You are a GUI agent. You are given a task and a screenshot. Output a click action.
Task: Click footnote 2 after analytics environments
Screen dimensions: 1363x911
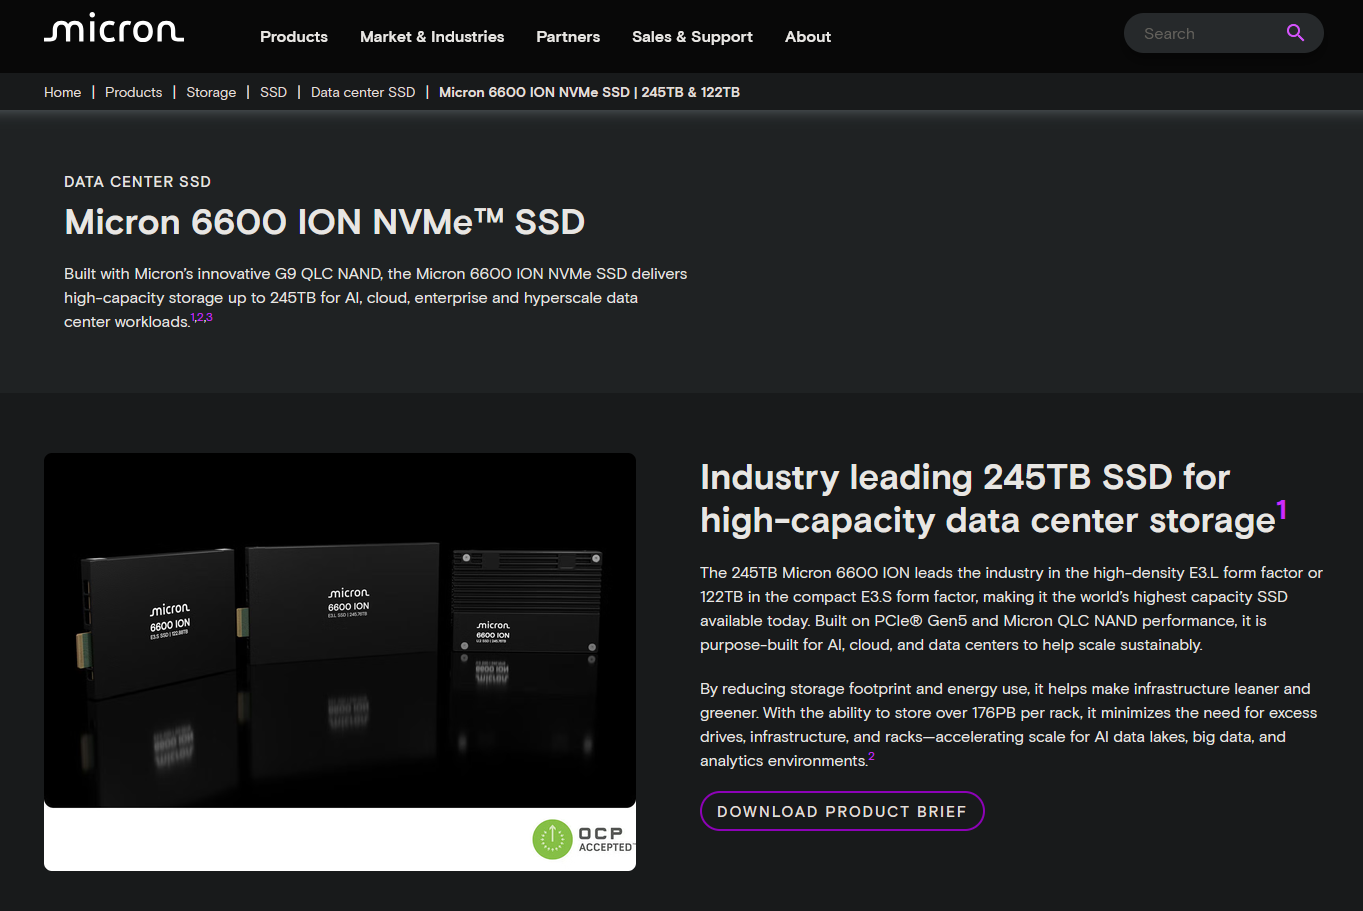tap(871, 756)
